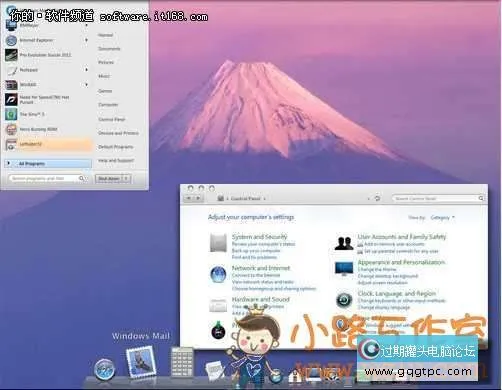Open Control Panel from Start menu
Image resolution: width=502 pixels, height=390 pixels.
tap(112, 119)
